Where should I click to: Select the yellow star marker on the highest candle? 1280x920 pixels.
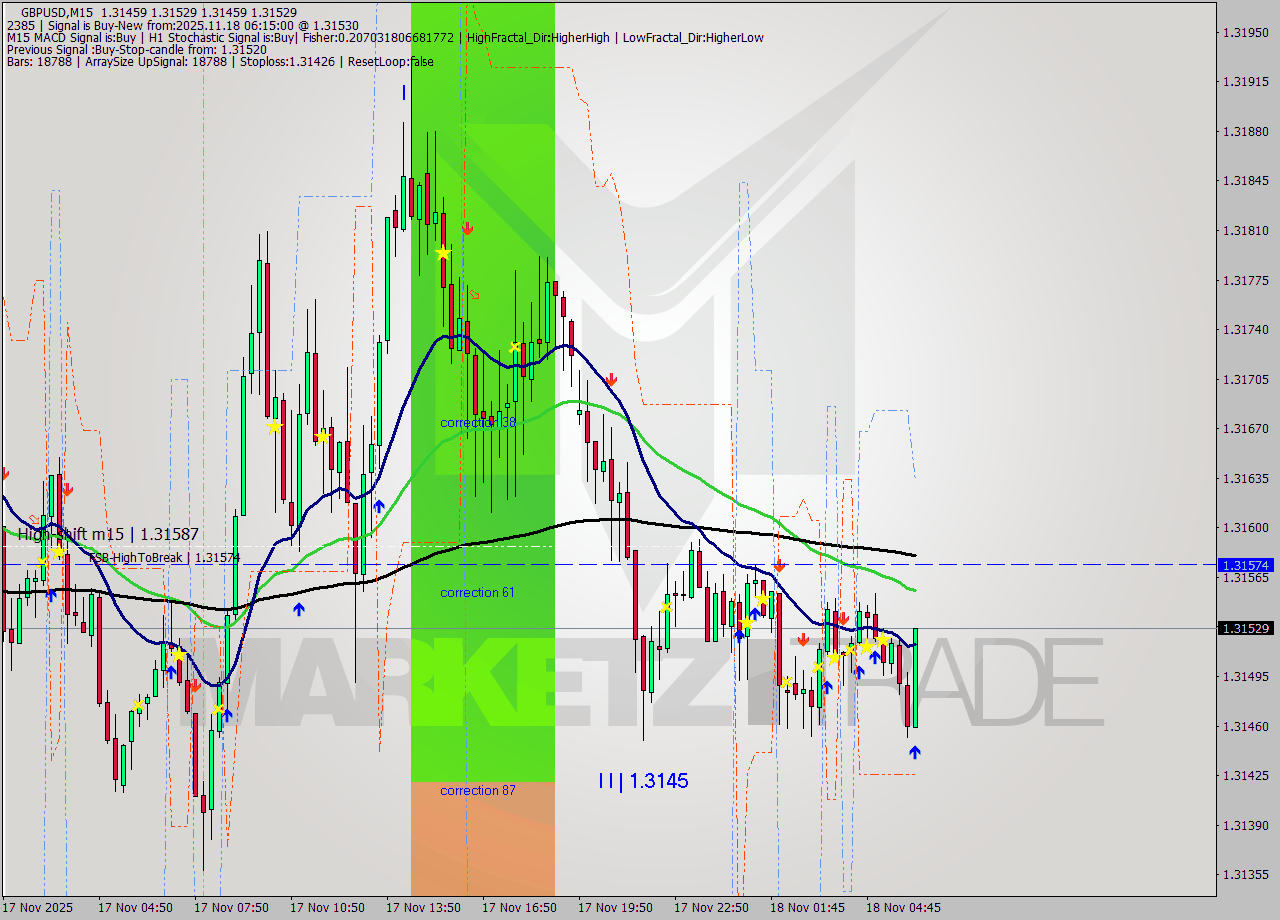click(443, 252)
